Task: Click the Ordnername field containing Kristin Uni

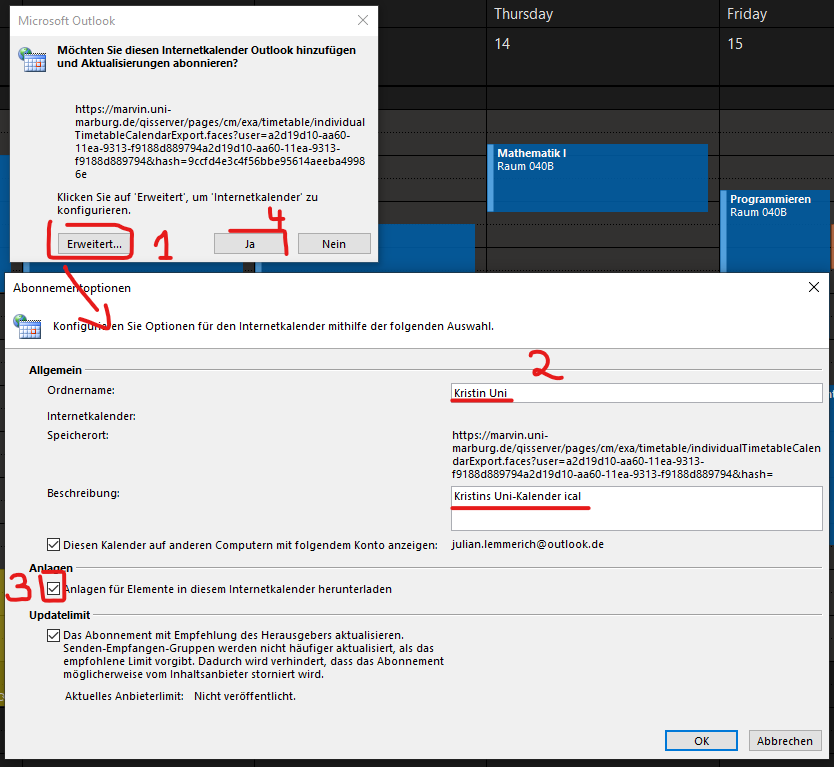Action: (637, 393)
